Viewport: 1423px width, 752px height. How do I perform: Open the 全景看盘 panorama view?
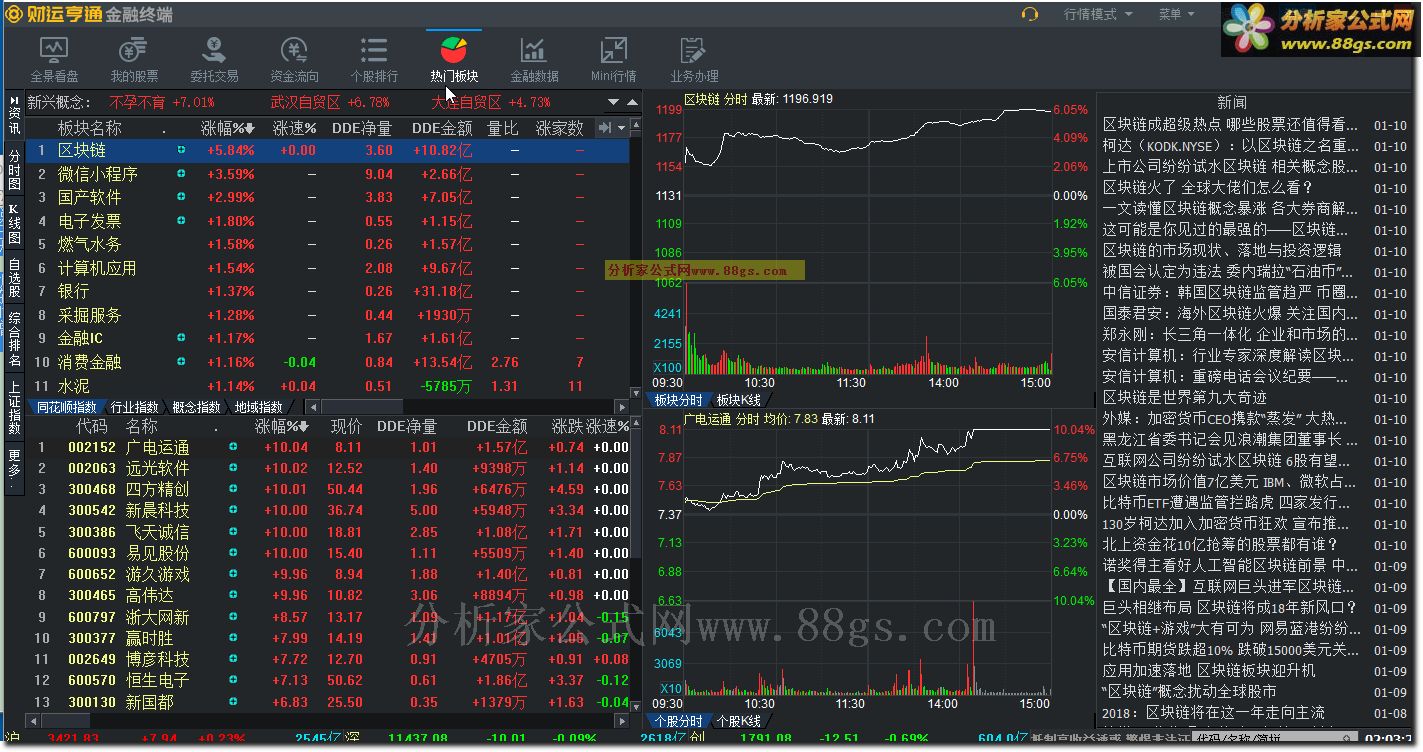pos(54,60)
